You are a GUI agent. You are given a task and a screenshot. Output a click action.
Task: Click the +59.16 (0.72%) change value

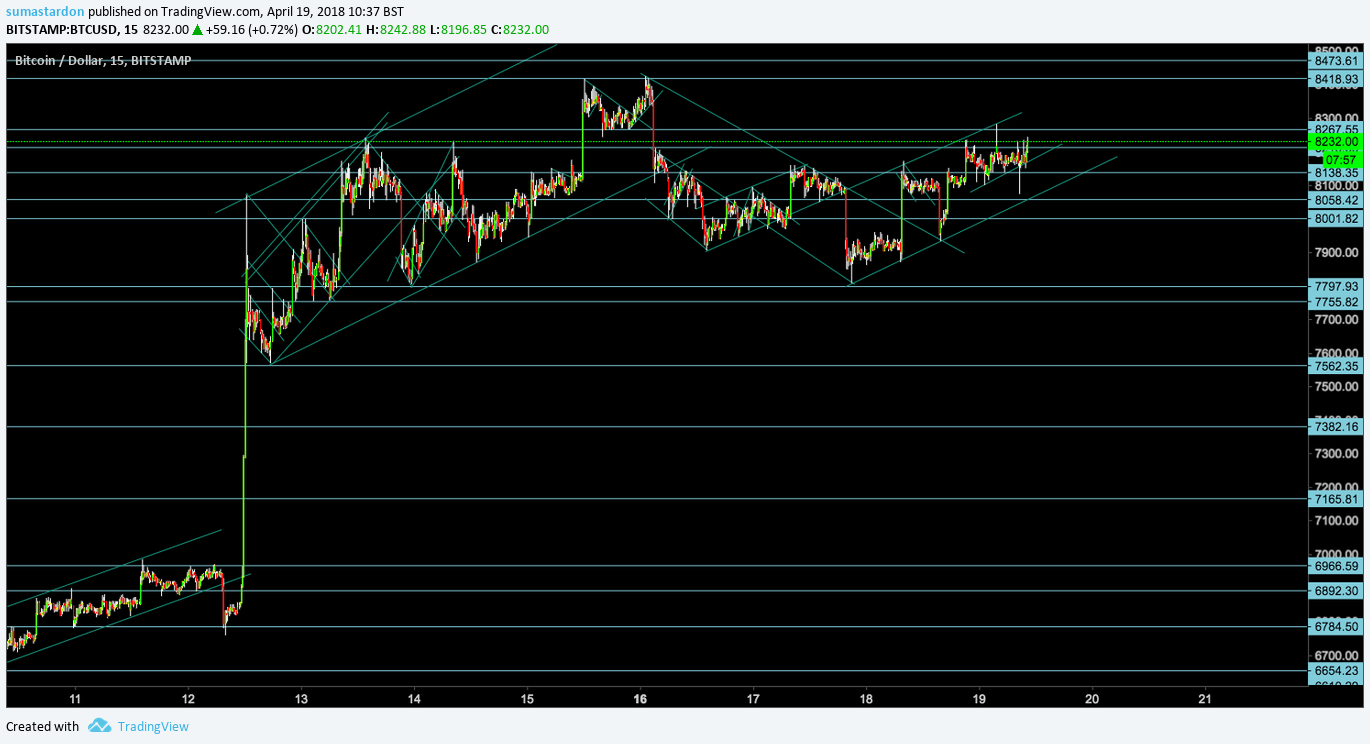pyautogui.click(x=251, y=30)
